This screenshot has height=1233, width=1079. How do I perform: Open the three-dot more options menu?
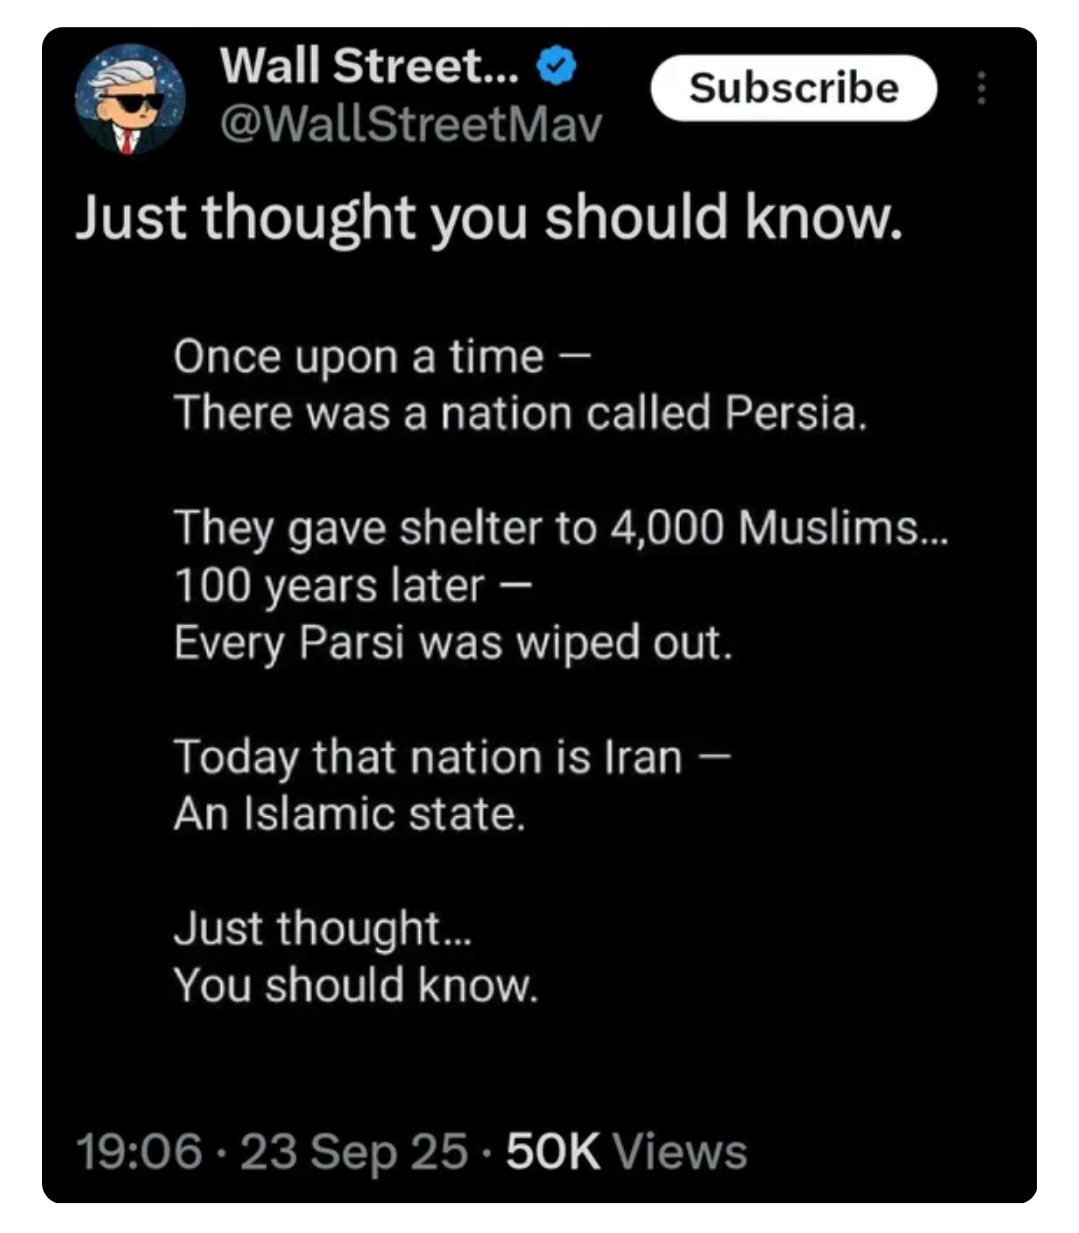point(981,88)
